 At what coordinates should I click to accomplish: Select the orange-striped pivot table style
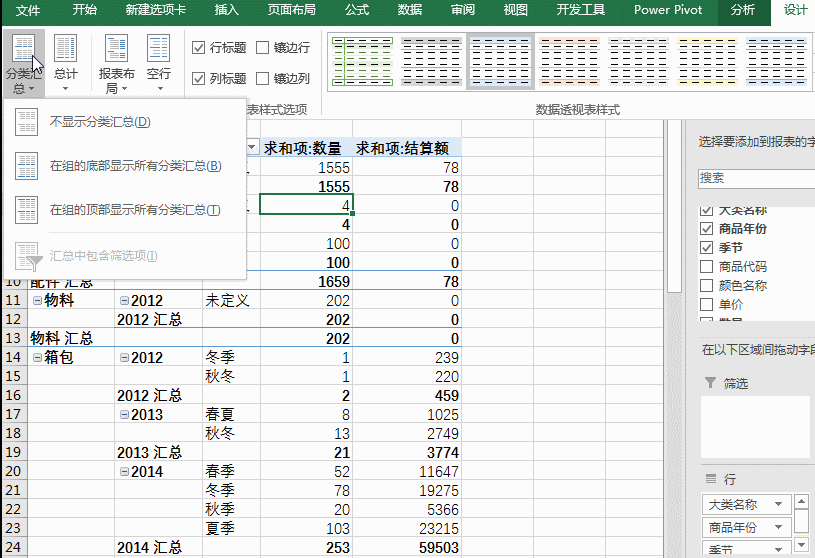[x=568, y=60]
